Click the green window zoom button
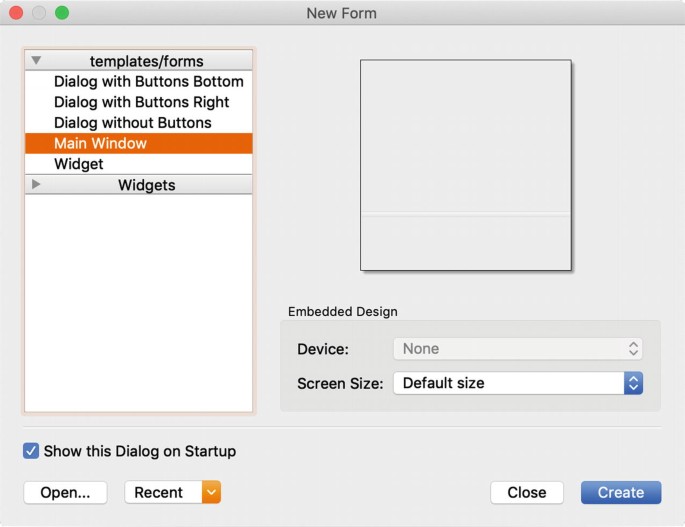 point(62,13)
